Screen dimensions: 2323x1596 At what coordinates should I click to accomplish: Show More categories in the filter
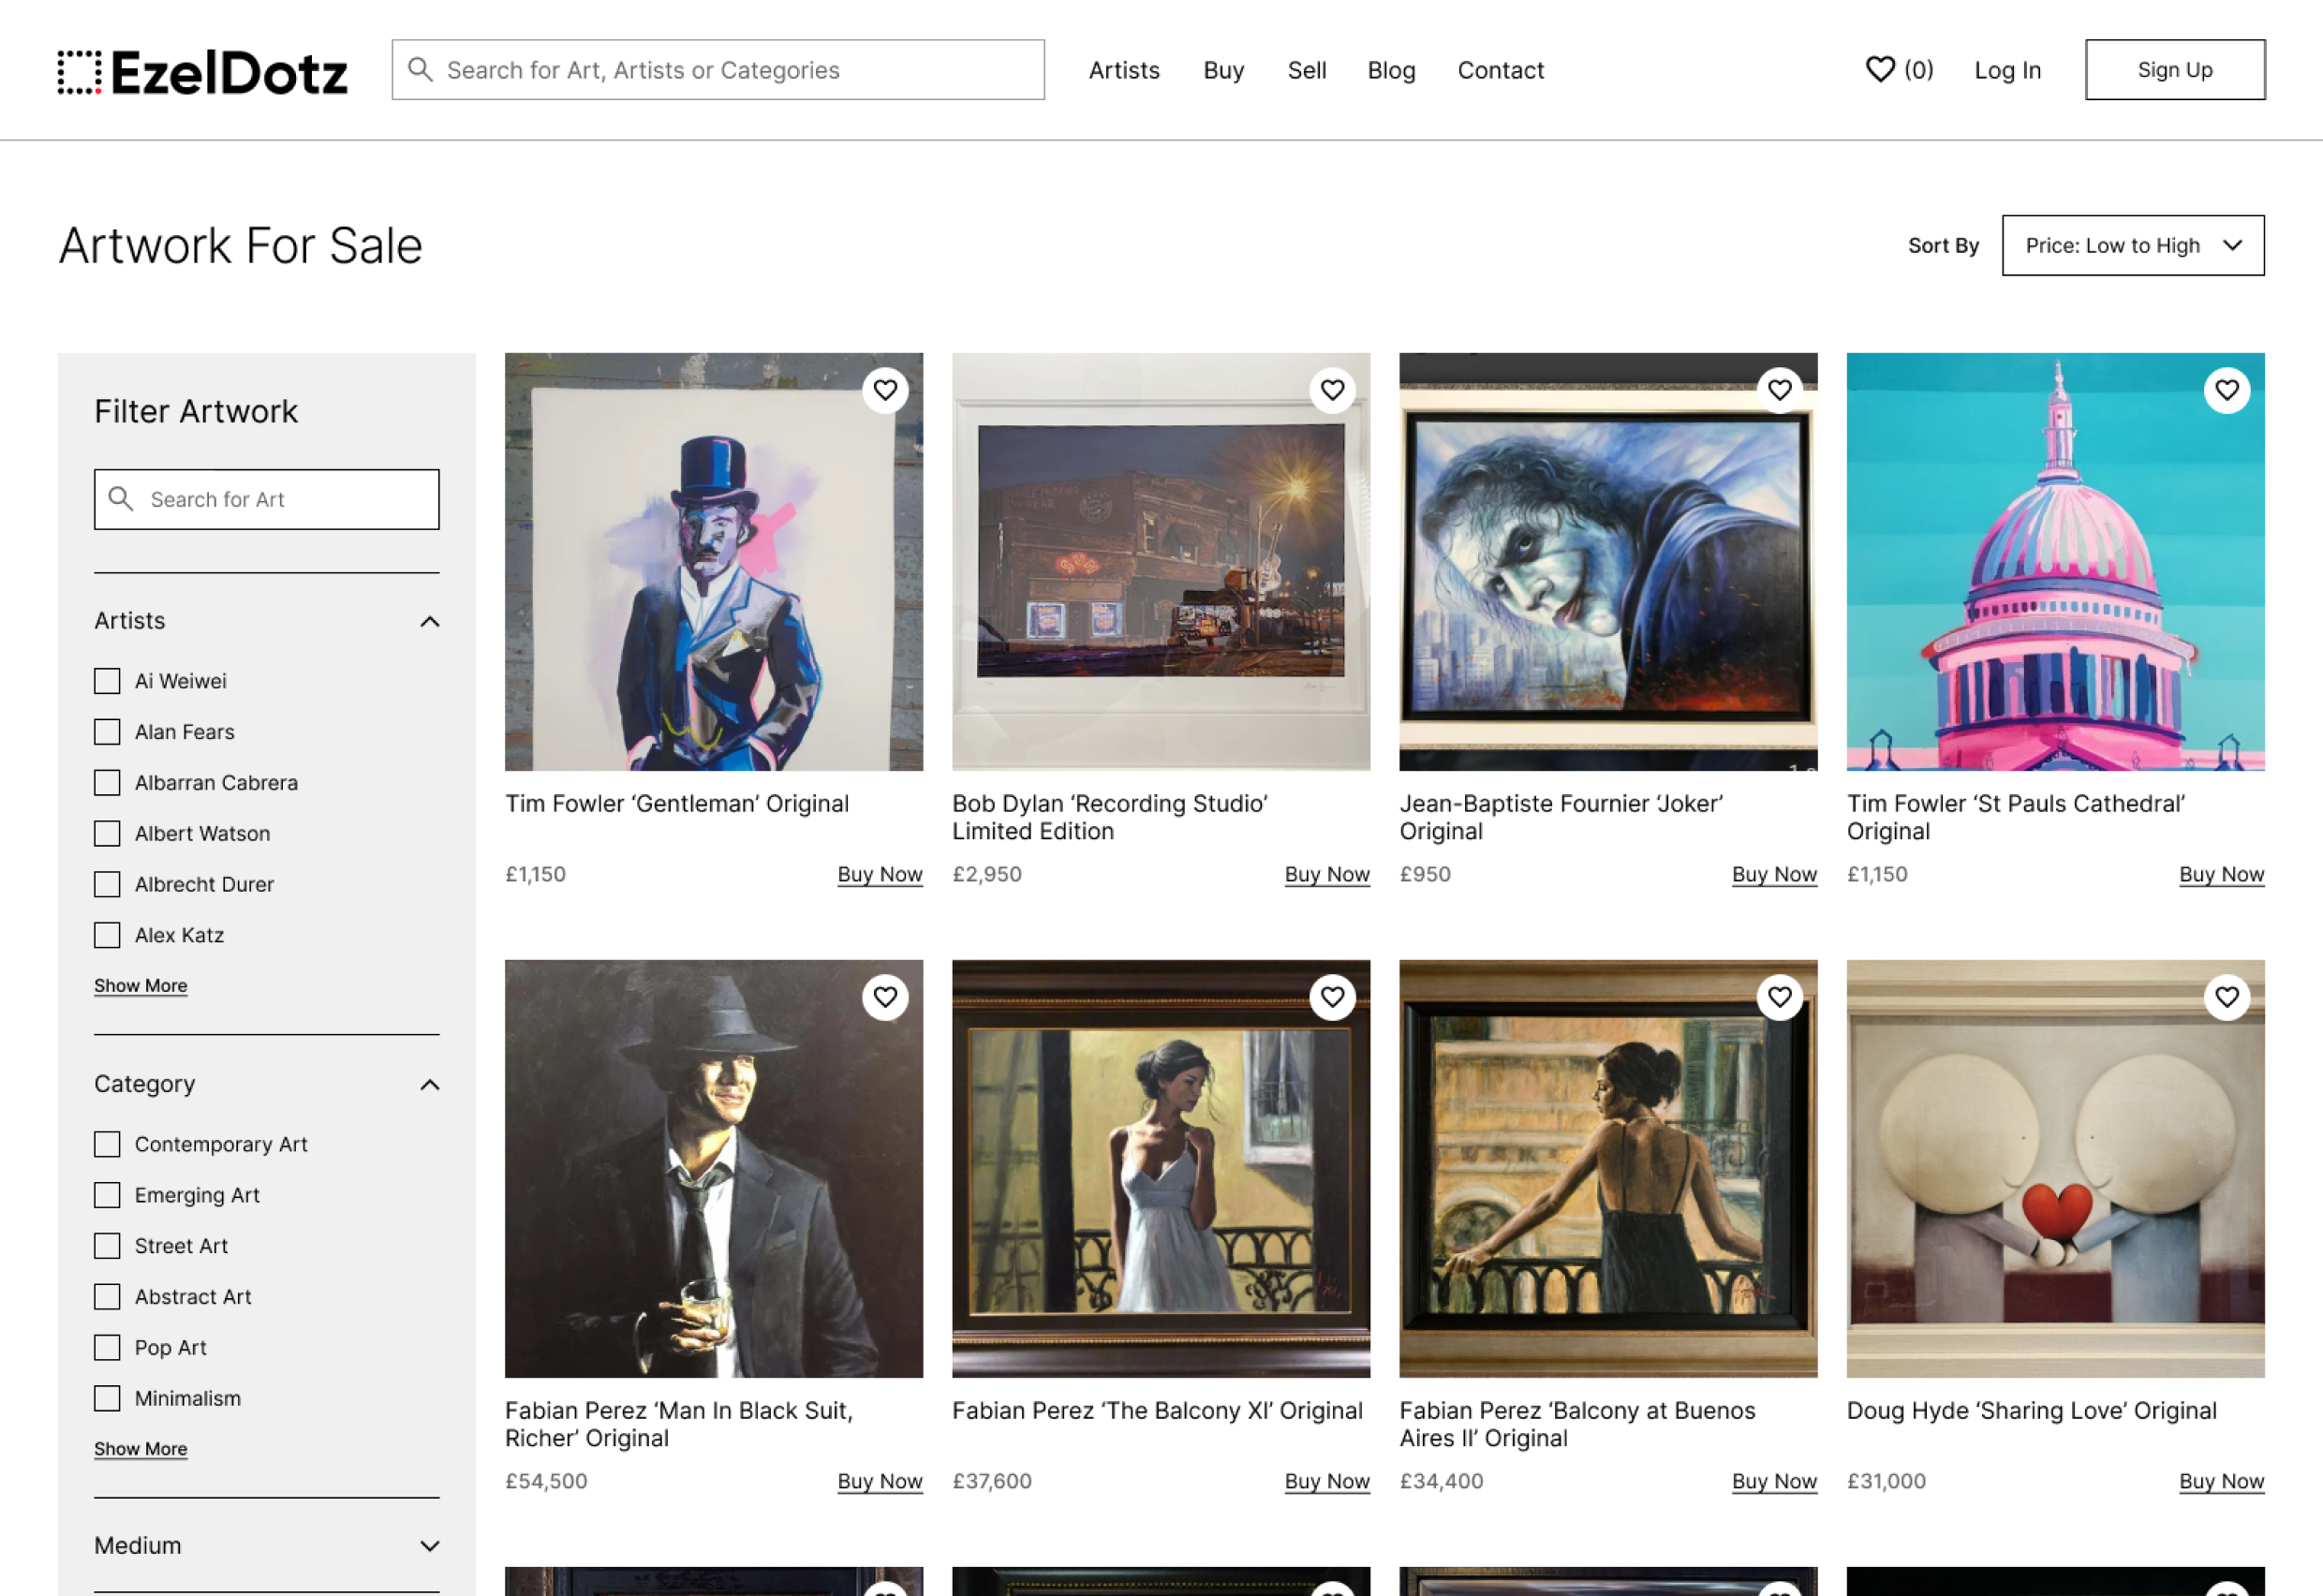click(x=141, y=1449)
